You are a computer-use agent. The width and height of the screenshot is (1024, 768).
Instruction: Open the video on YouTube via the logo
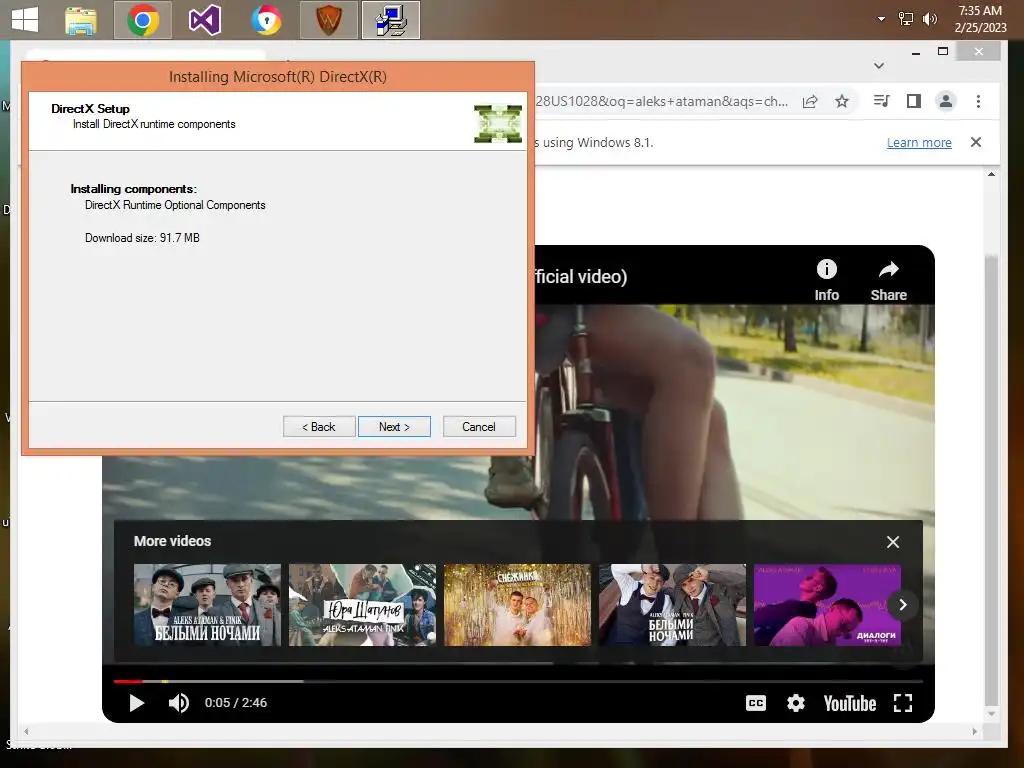point(850,703)
